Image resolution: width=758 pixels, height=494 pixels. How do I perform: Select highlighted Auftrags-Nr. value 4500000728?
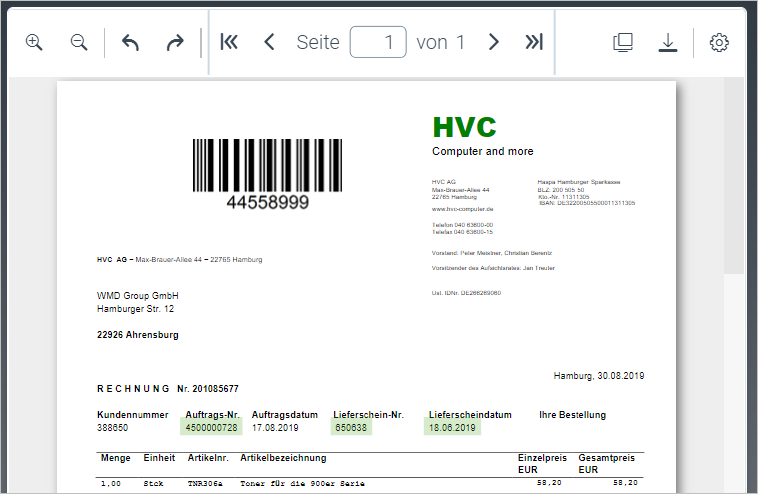coord(211,427)
